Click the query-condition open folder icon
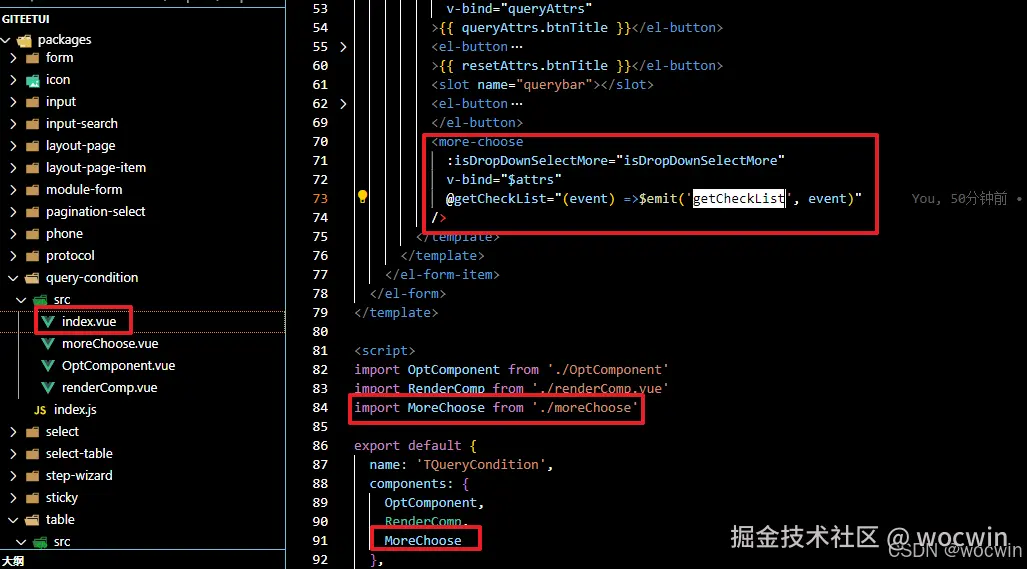The height and width of the screenshot is (569, 1027). pos(33,278)
